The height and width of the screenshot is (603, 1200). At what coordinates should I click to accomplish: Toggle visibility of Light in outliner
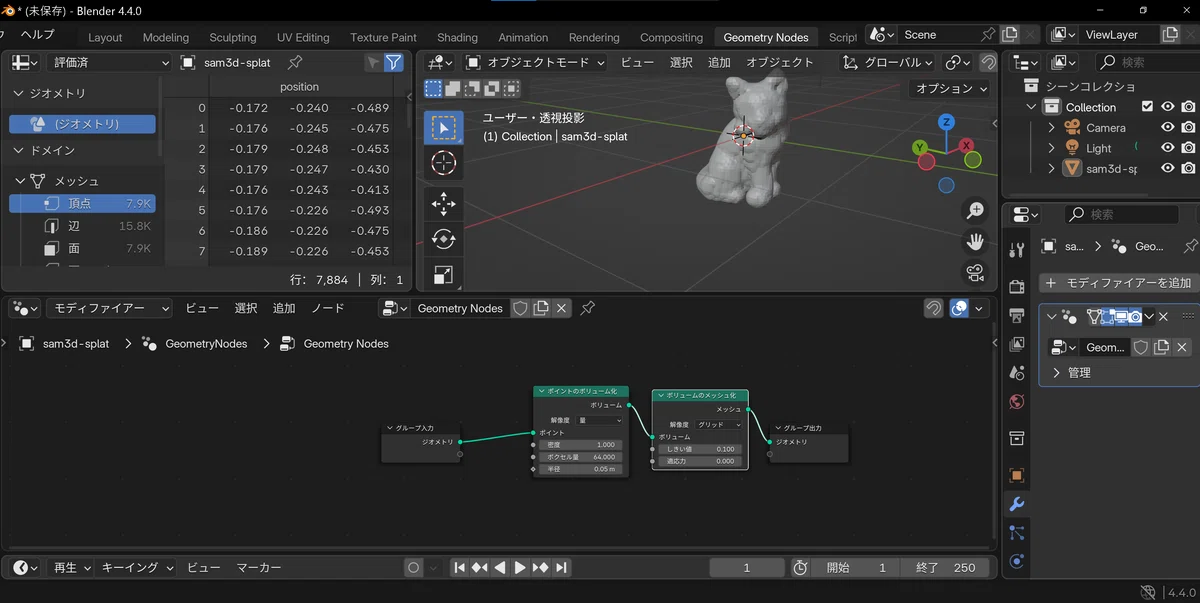(1167, 148)
